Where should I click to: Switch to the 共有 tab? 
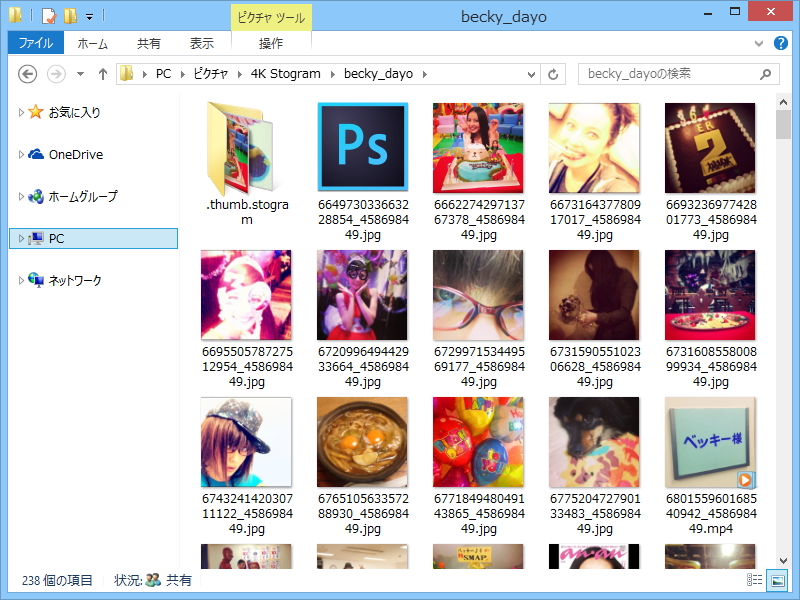[148, 43]
